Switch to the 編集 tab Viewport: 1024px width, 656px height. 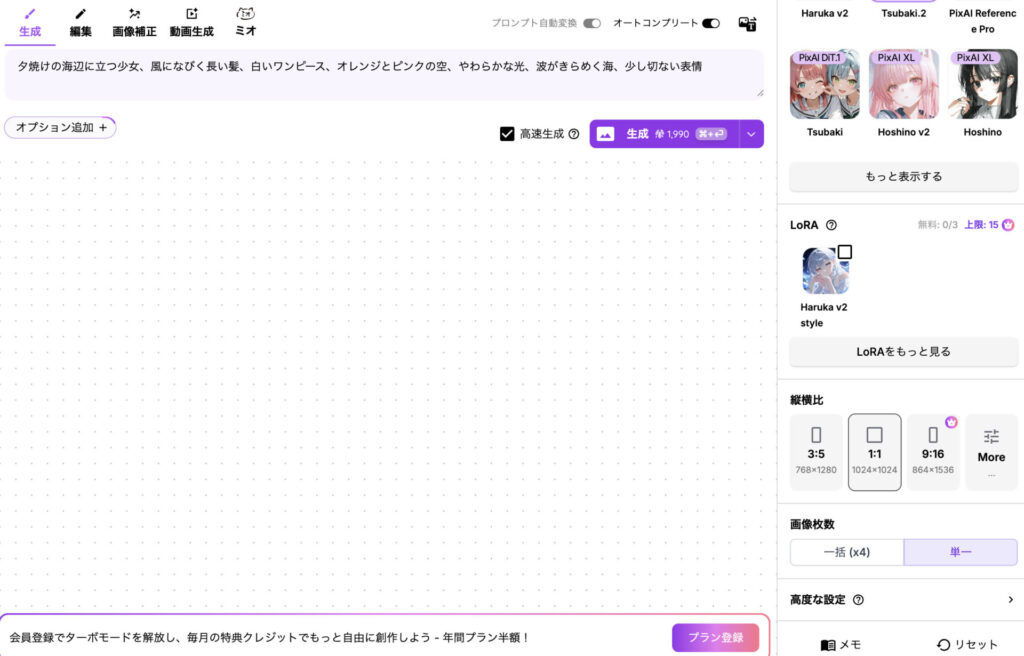(81, 23)
